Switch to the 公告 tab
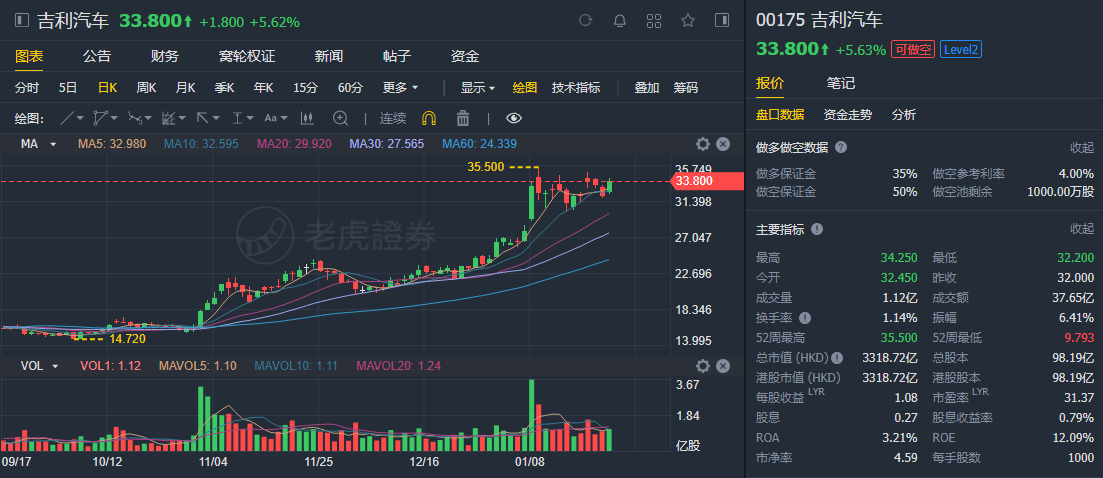Viewport: 1103px width, 478px height. [x=97, y=56]
